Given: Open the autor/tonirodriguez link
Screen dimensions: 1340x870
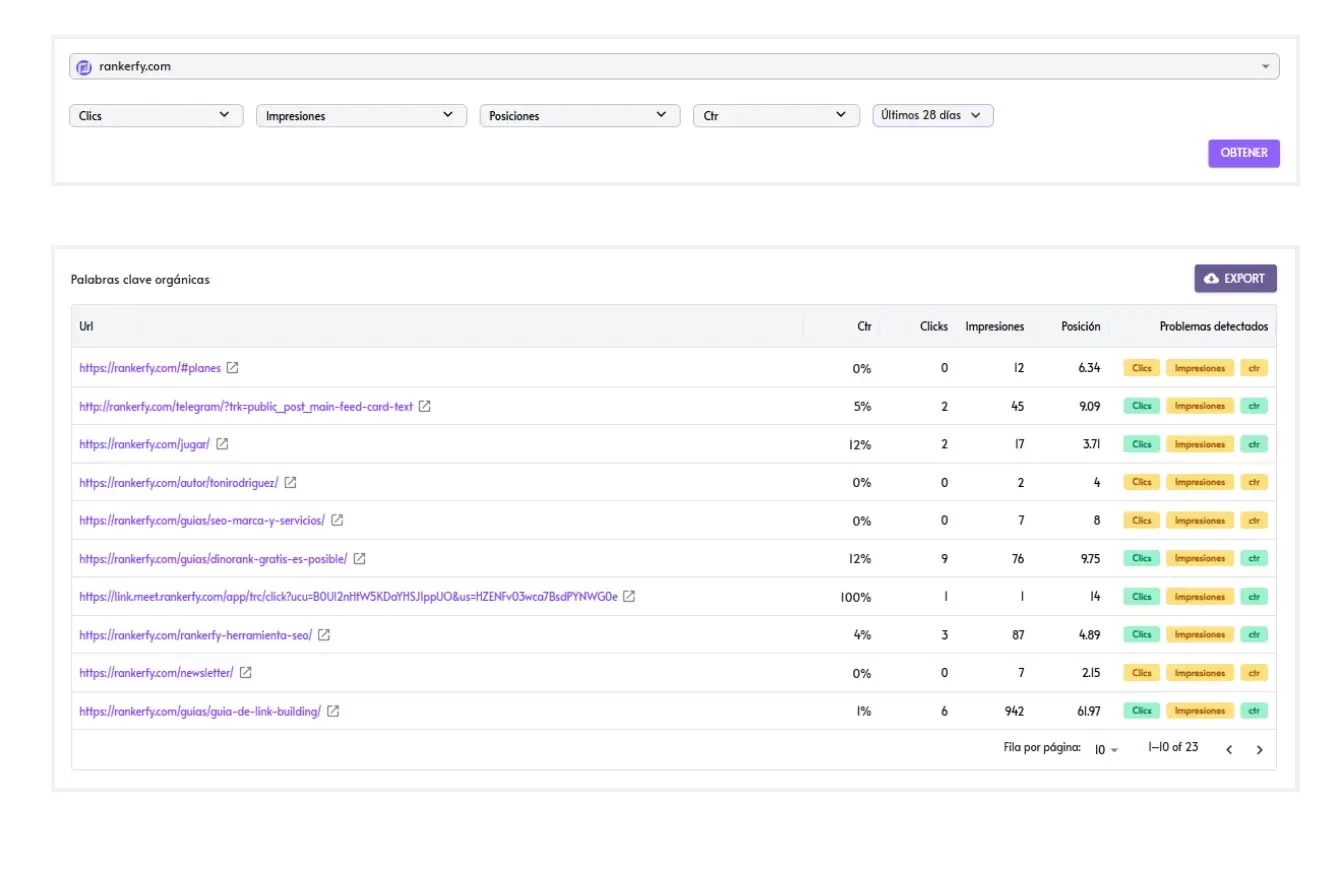Looking at the screenshot, I should [x=179, y=482].
